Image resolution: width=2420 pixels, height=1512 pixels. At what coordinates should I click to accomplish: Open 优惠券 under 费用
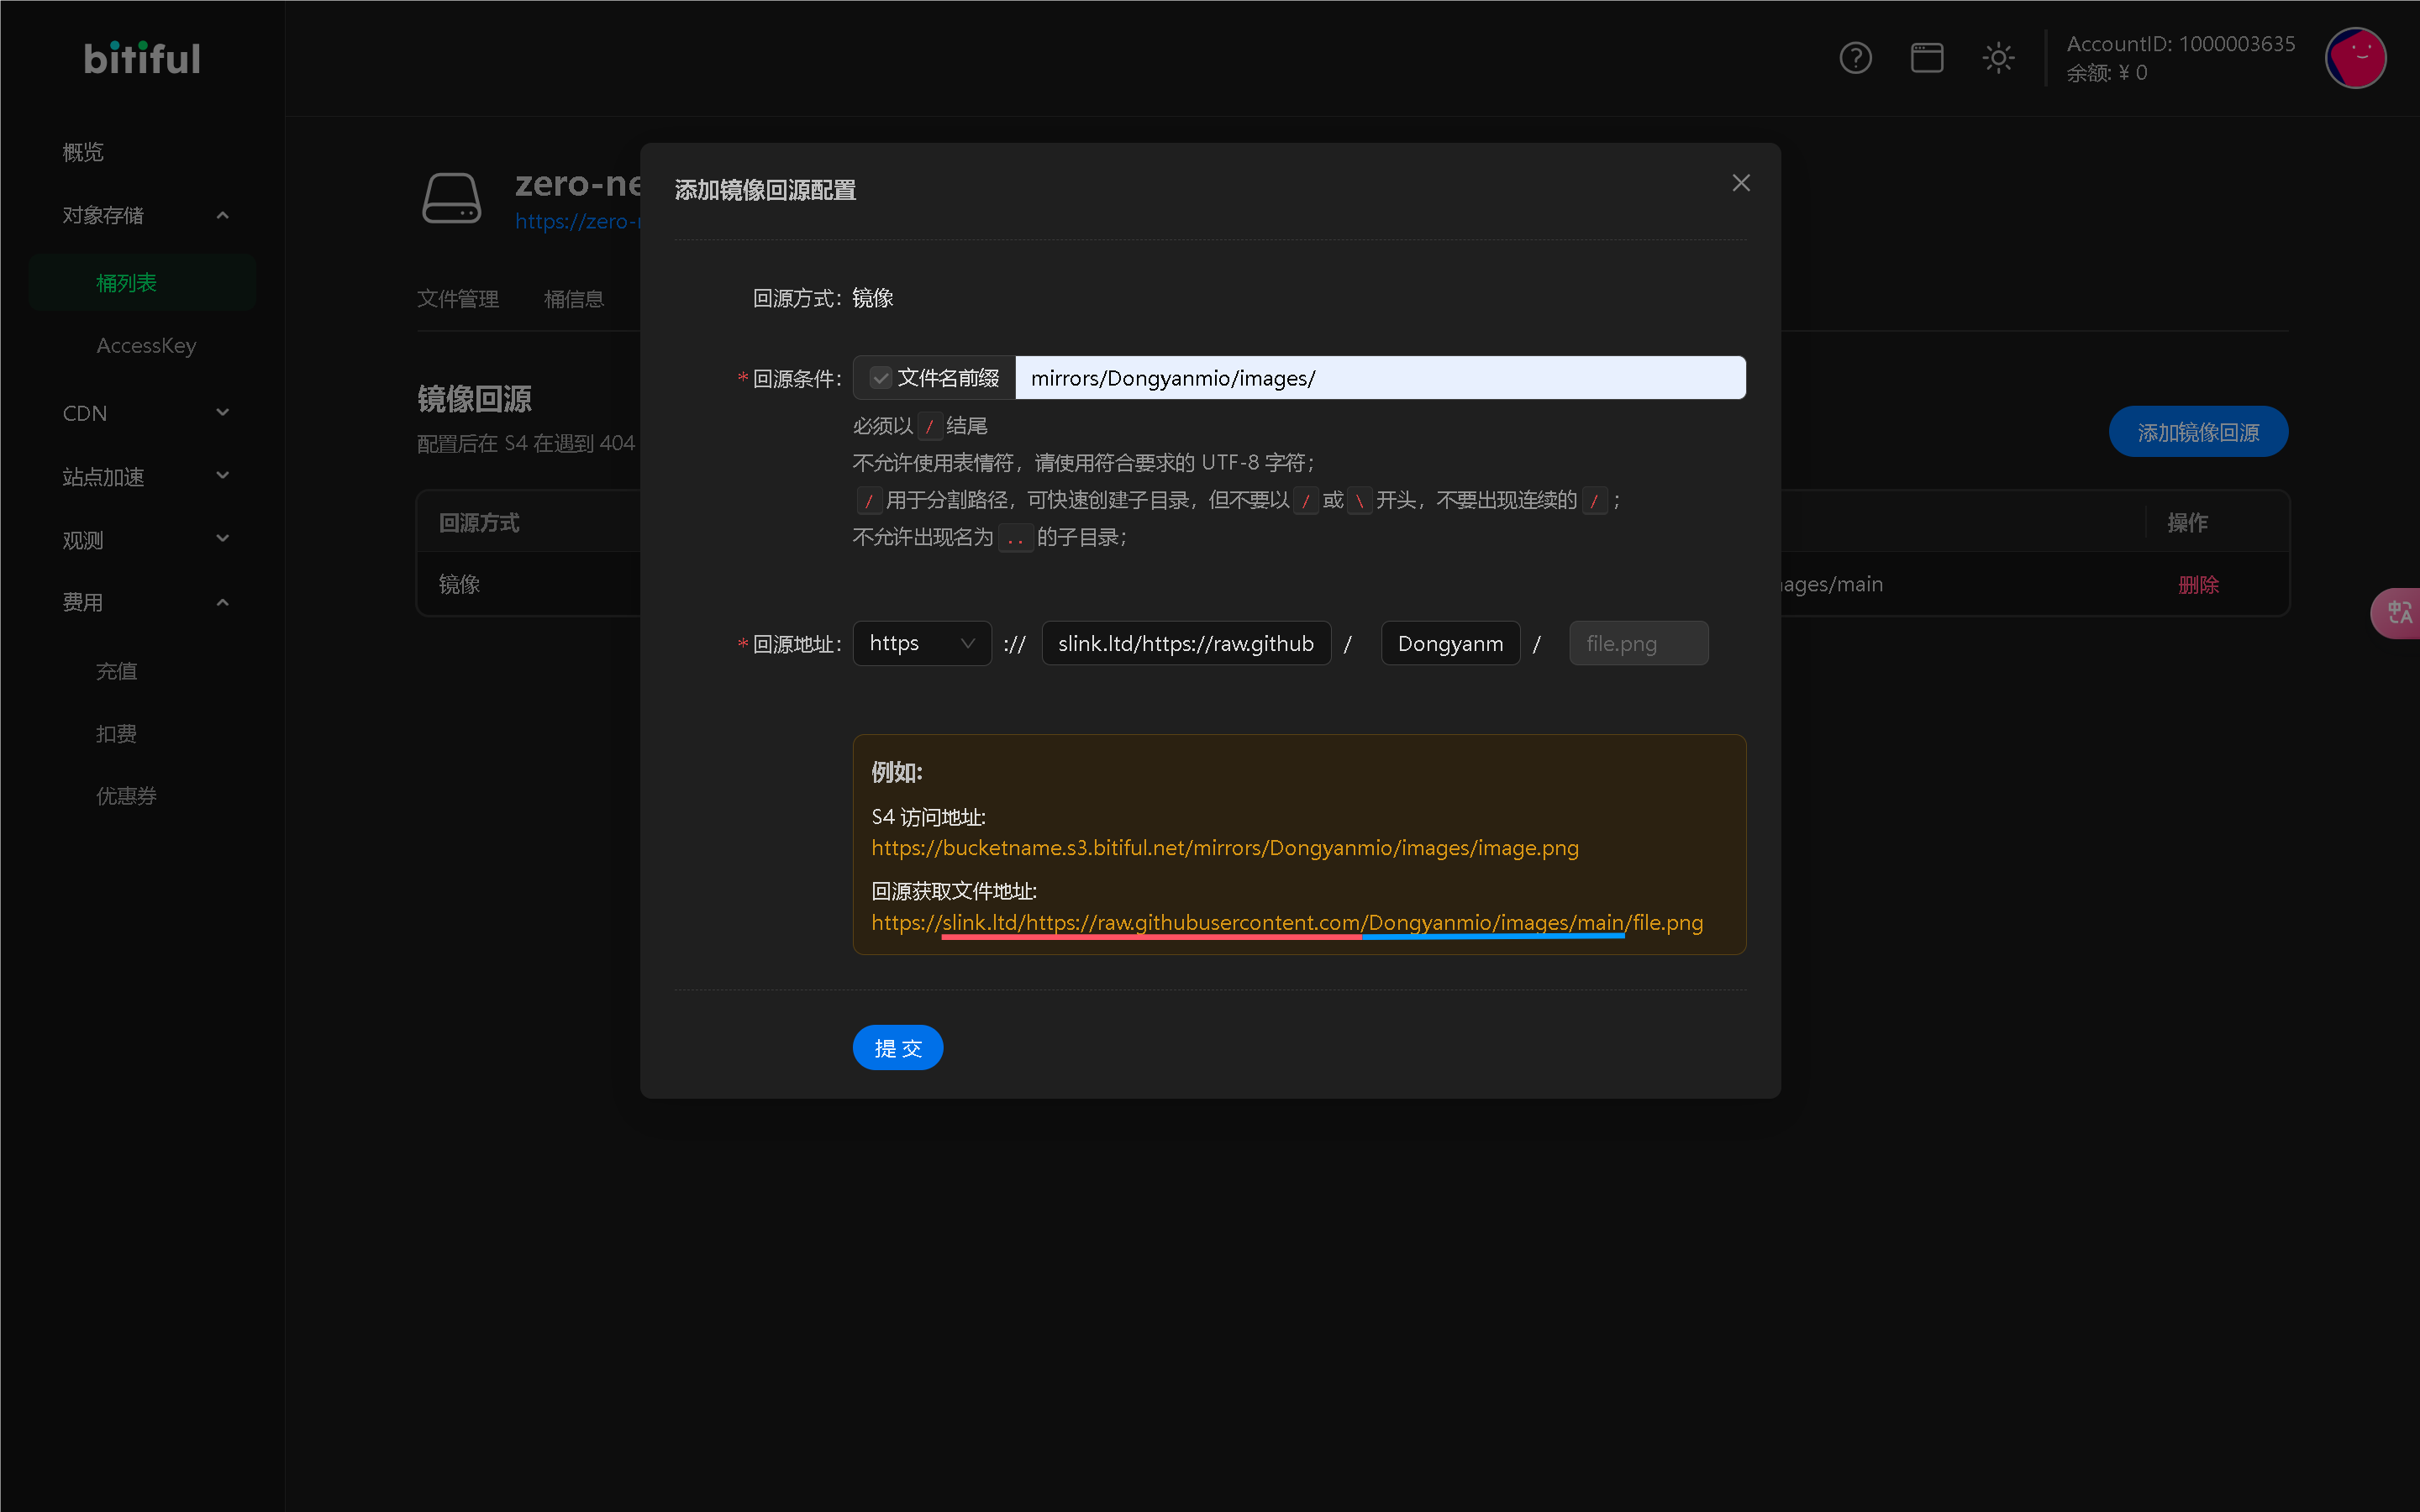pyautogui.click(x=126, y=796)
